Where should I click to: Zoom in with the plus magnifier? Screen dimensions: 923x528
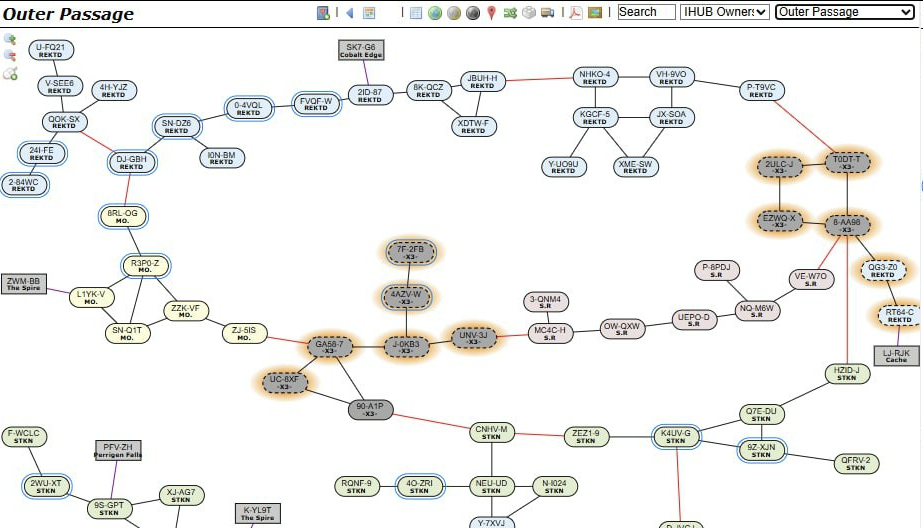(10, 39)
